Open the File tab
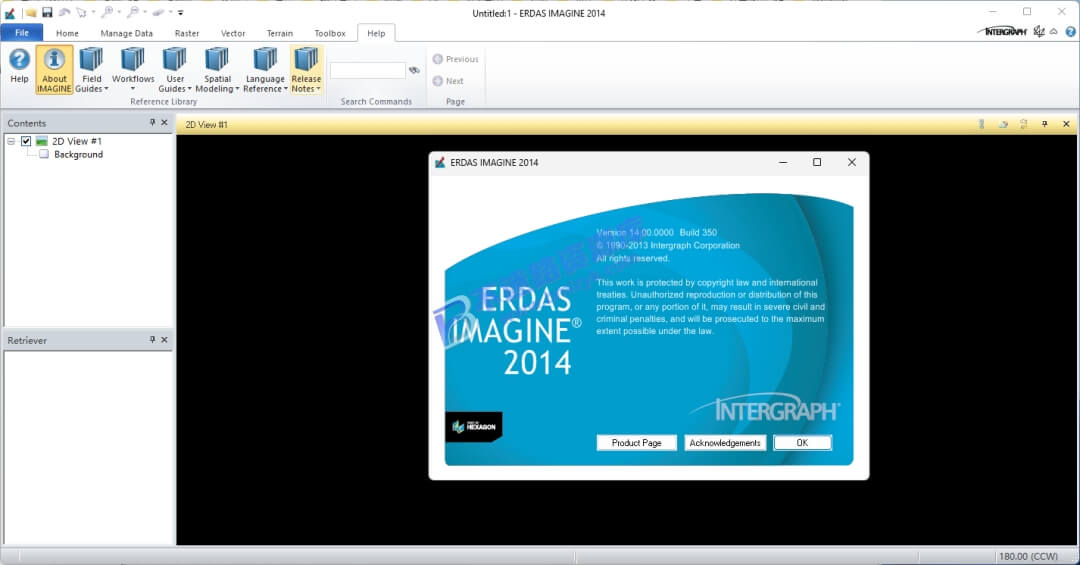The height and width of the screenshot is (565, 1080). 22,32
